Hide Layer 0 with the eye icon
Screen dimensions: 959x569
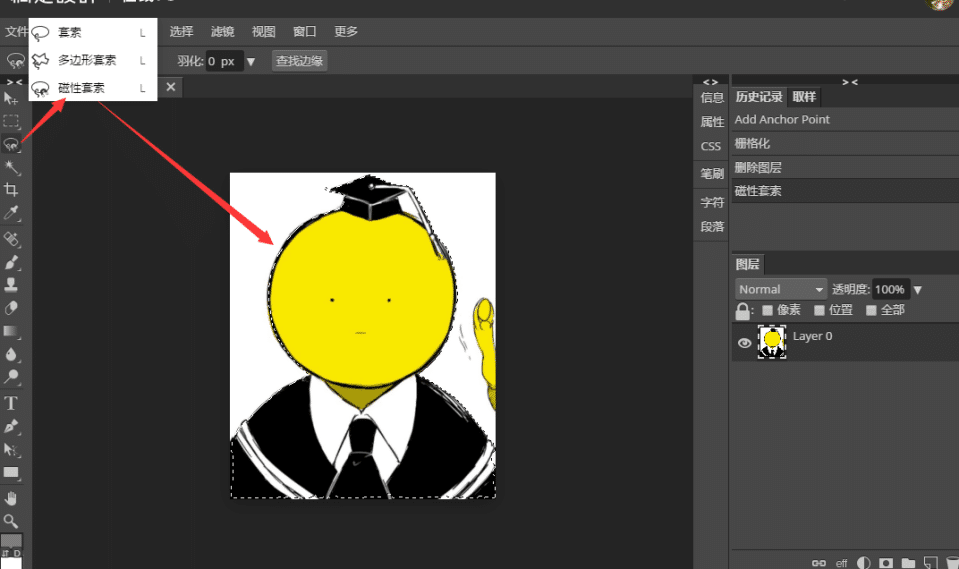744,343
